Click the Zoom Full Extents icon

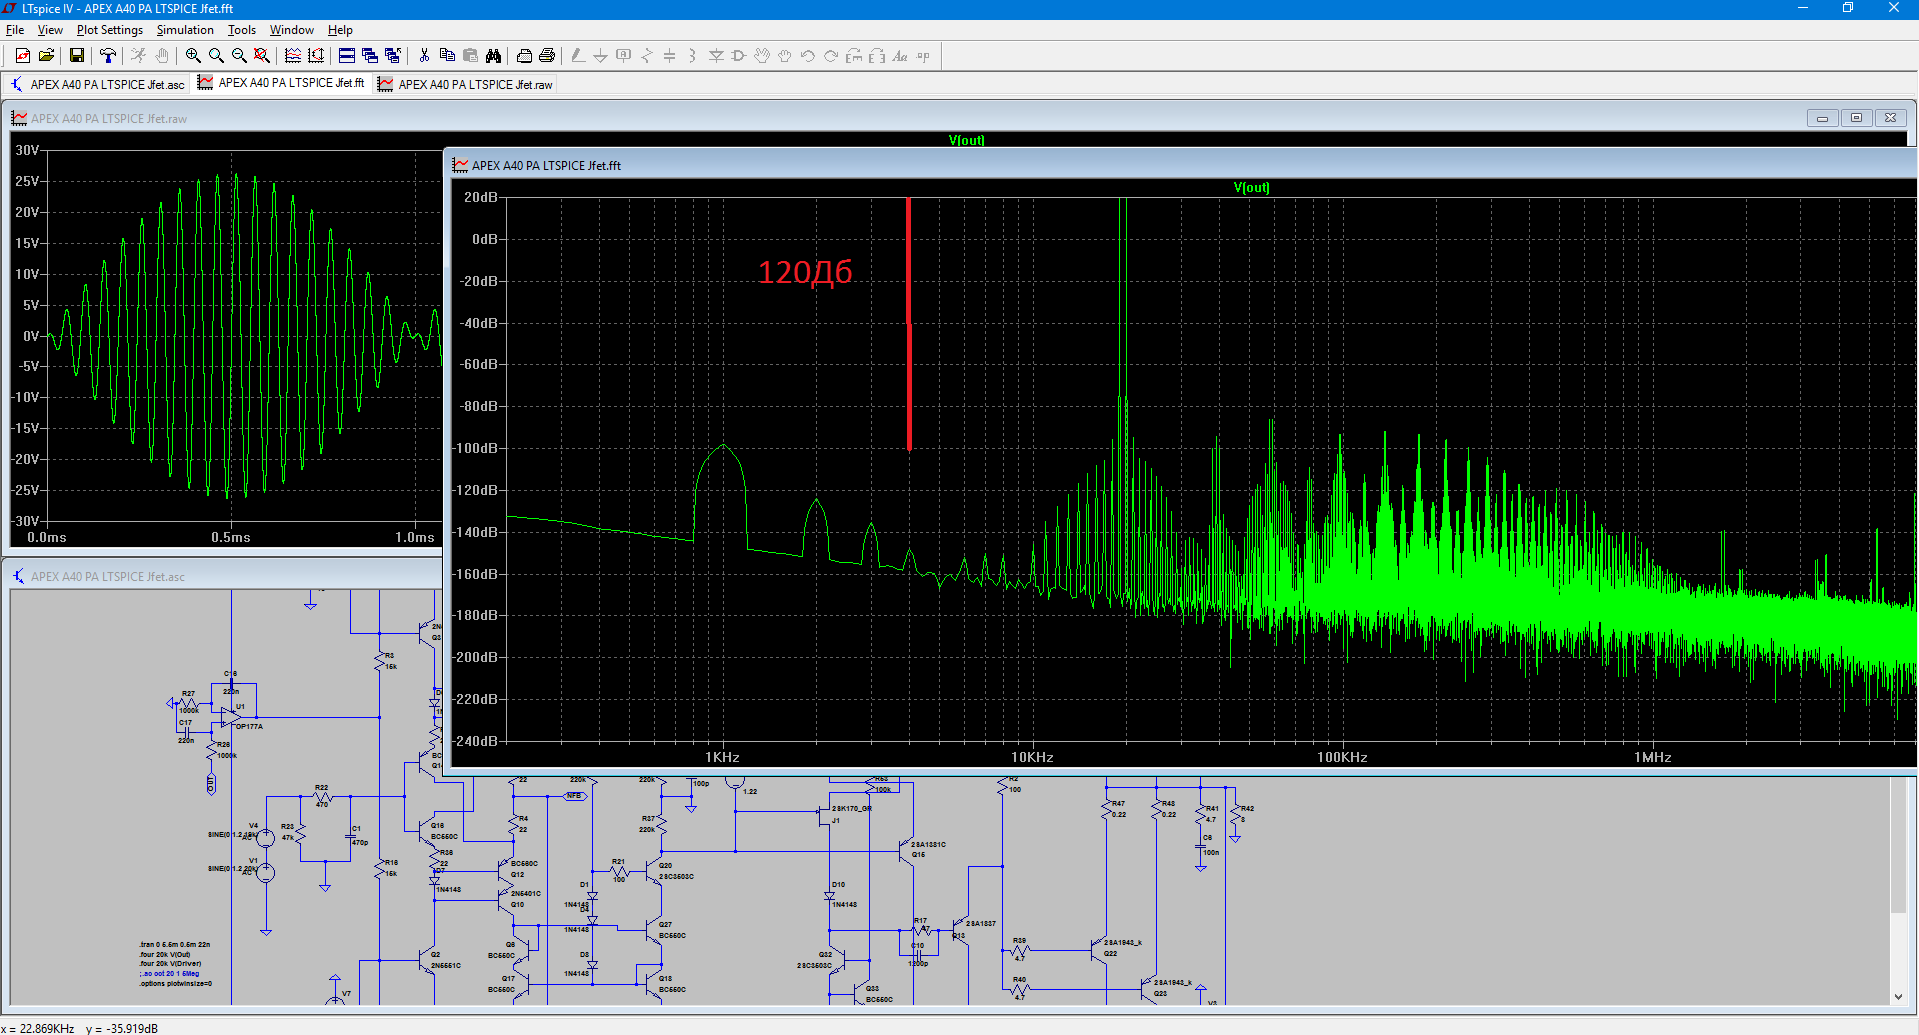(262, 56)
